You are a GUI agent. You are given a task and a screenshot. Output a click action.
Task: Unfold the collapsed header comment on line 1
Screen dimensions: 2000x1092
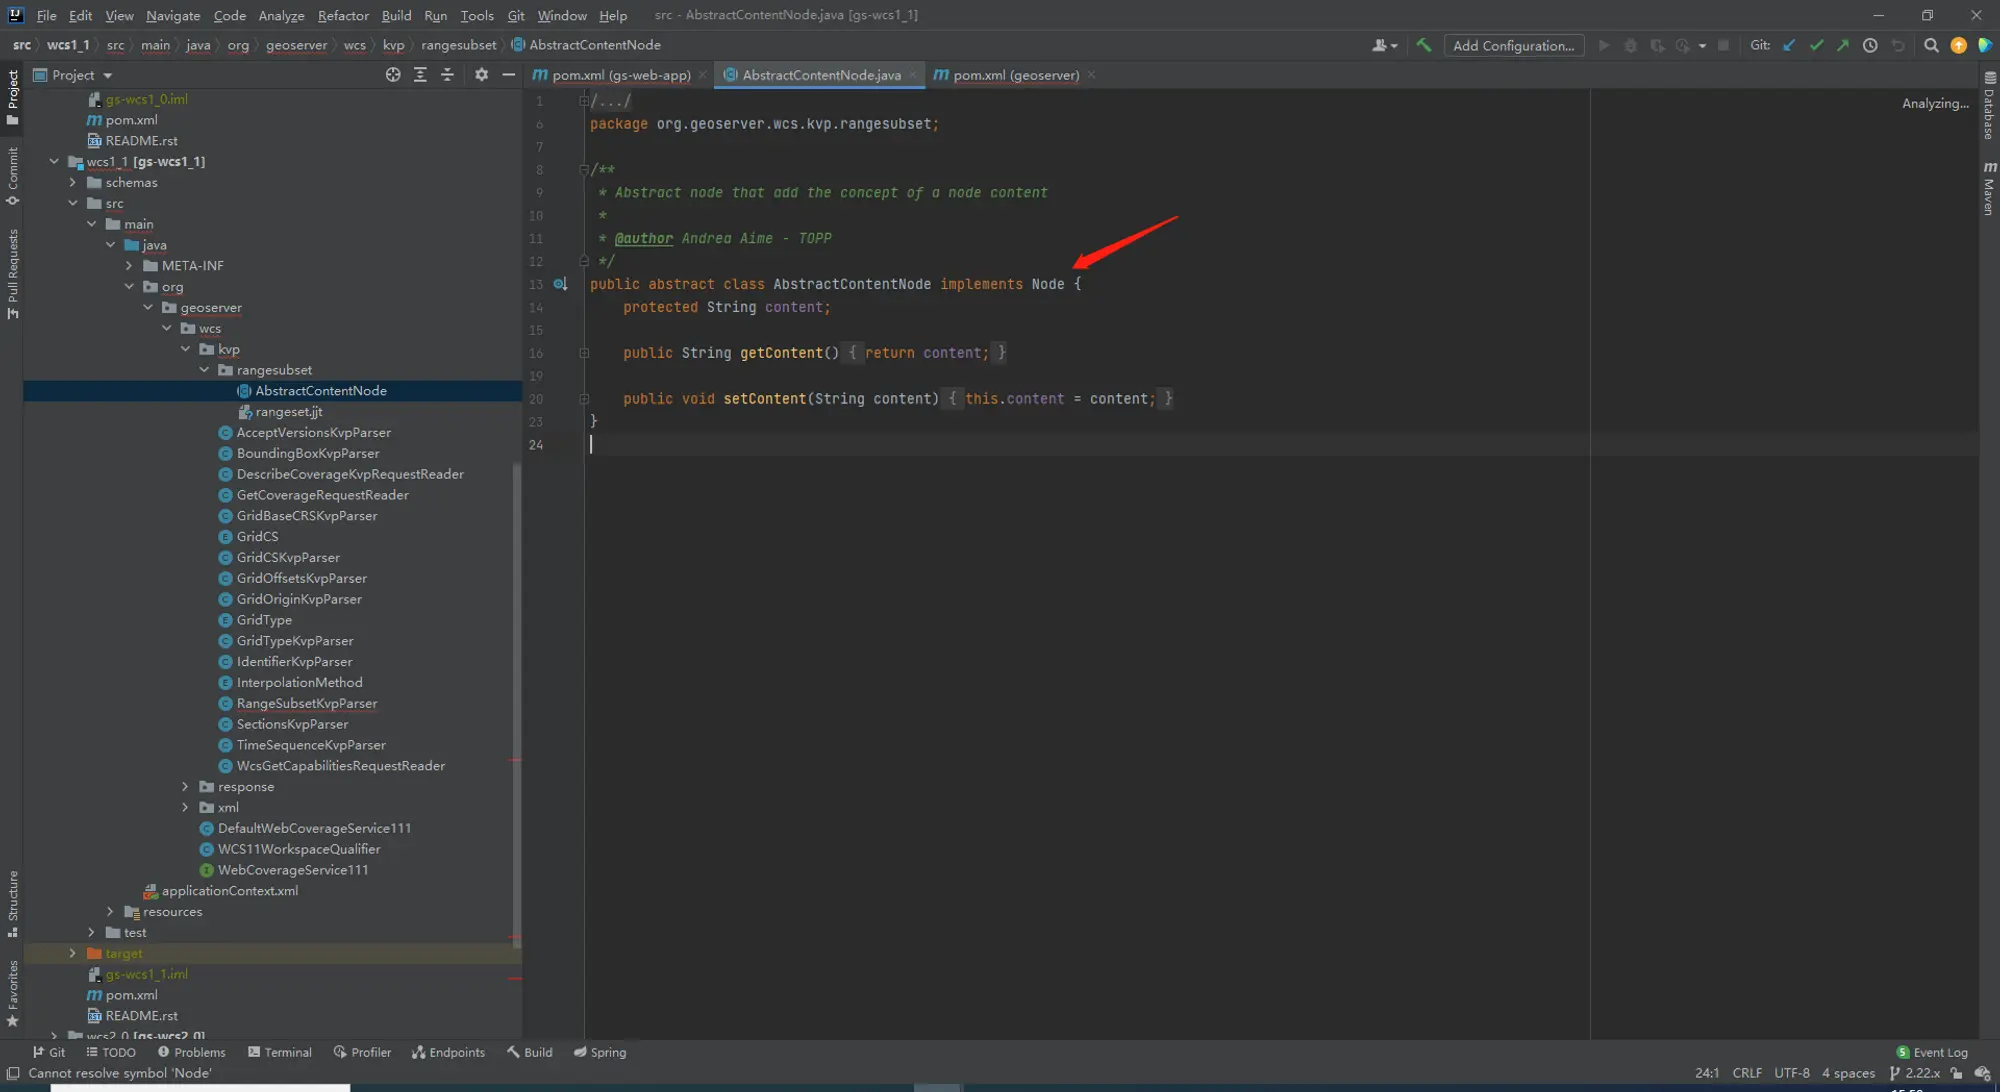(584, 101)
